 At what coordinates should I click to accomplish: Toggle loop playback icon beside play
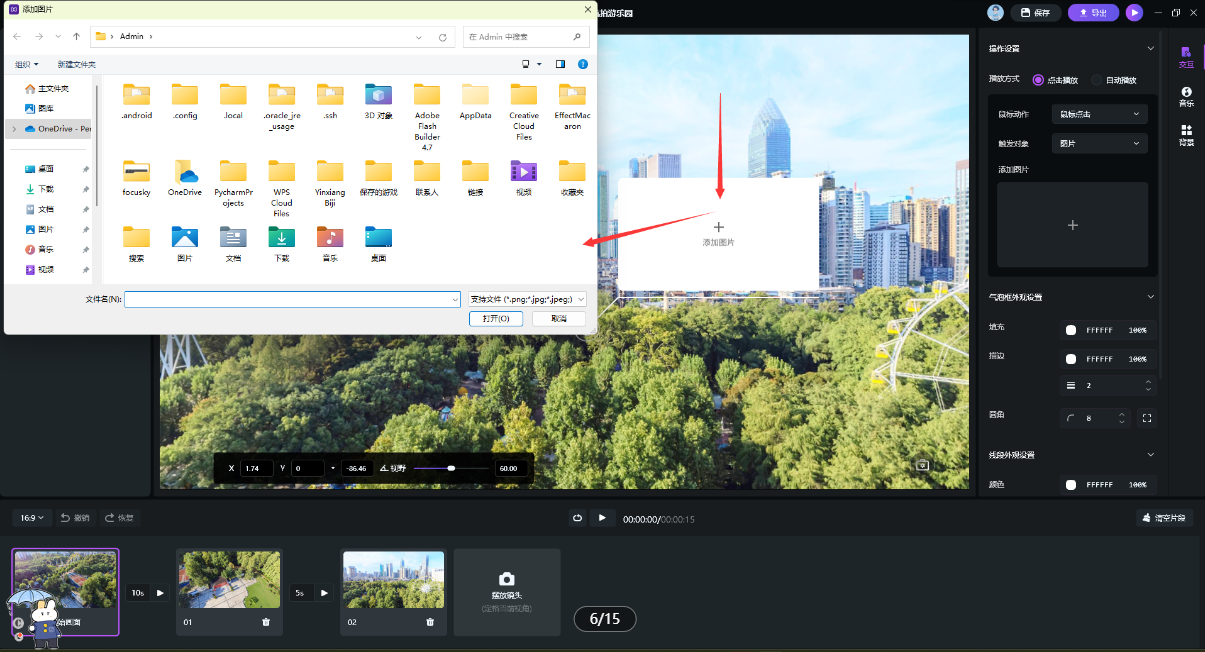[x=577, y=518]
